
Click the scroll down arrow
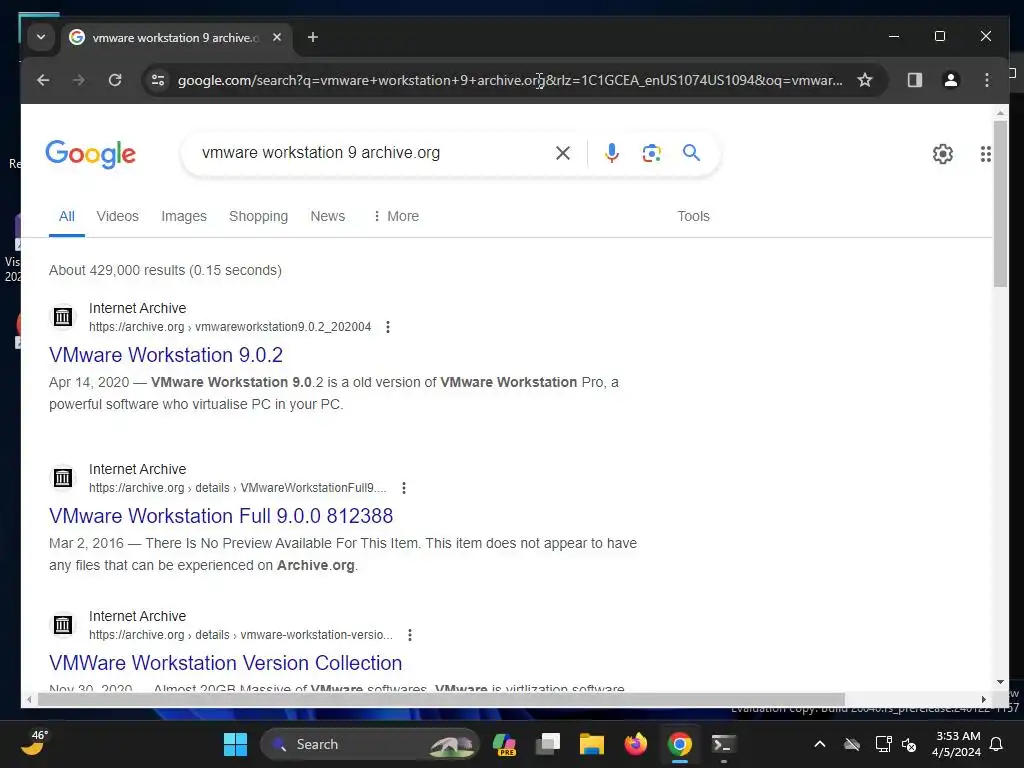[x=1000, y=682]
